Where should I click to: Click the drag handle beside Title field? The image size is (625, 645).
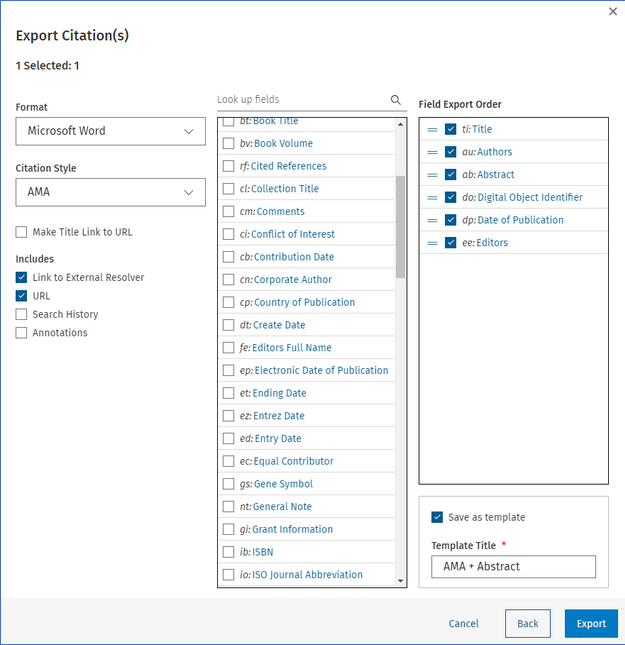pos(432,129)
